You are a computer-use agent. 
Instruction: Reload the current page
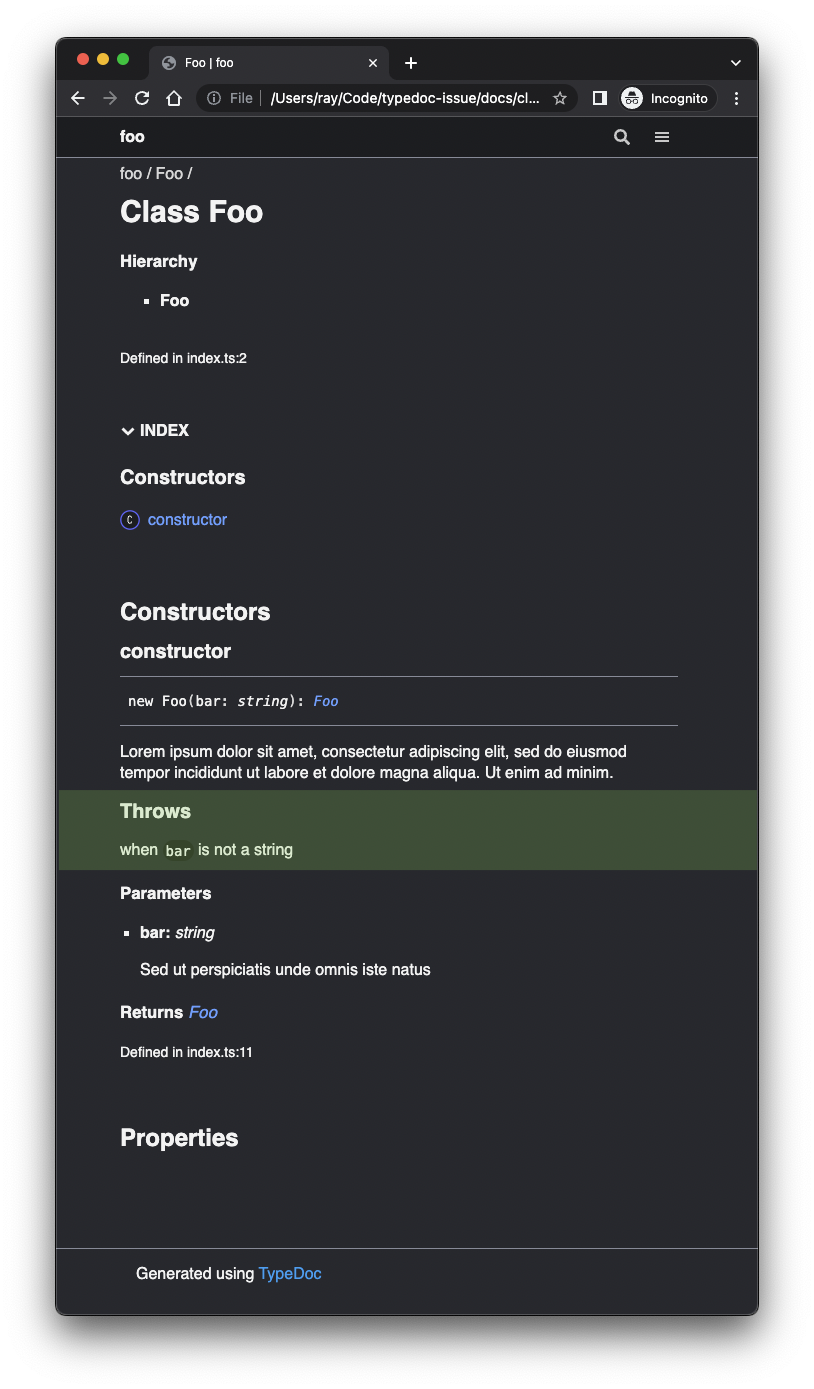click(x=142, y=98)
